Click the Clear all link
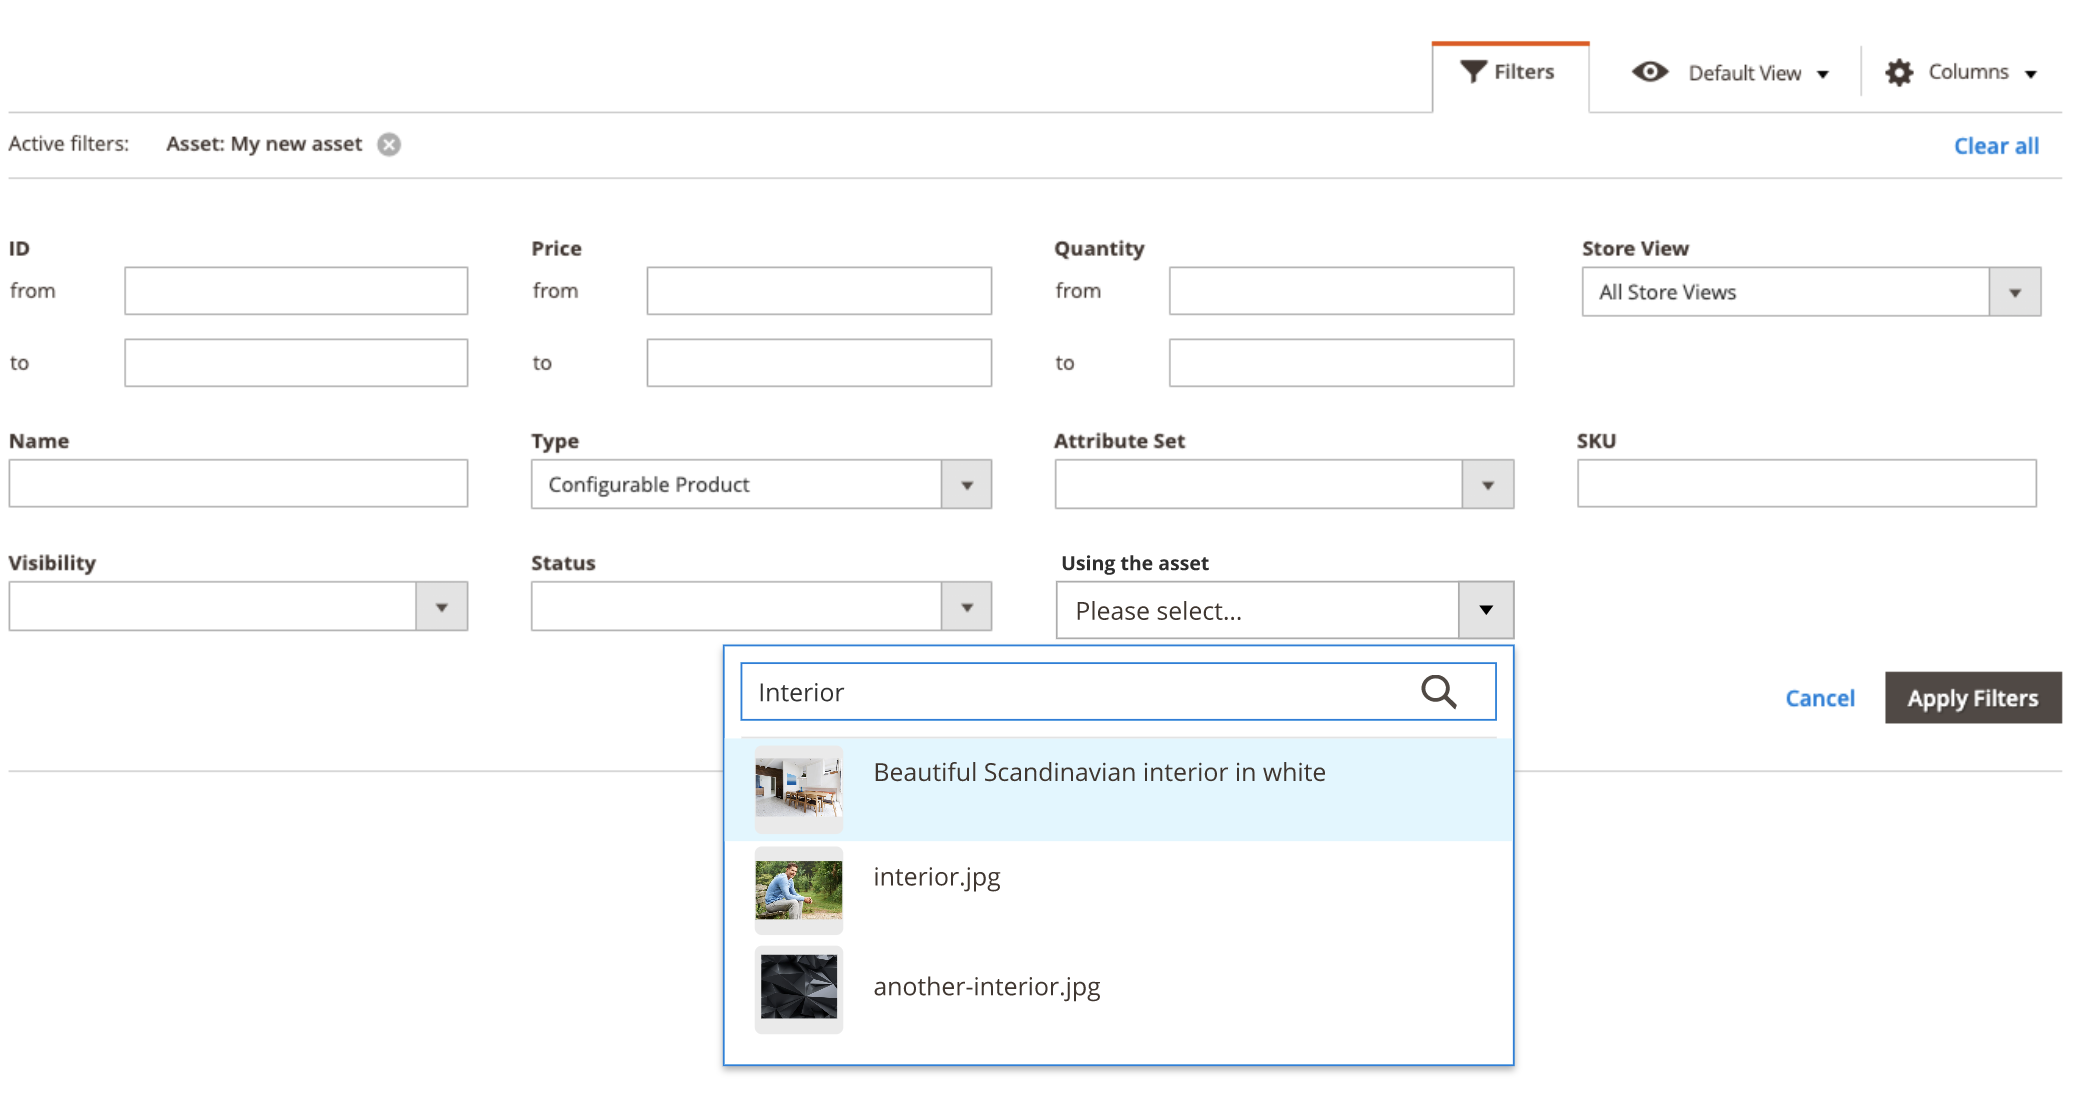2086x1112 pixels. tap(1995, 146)
